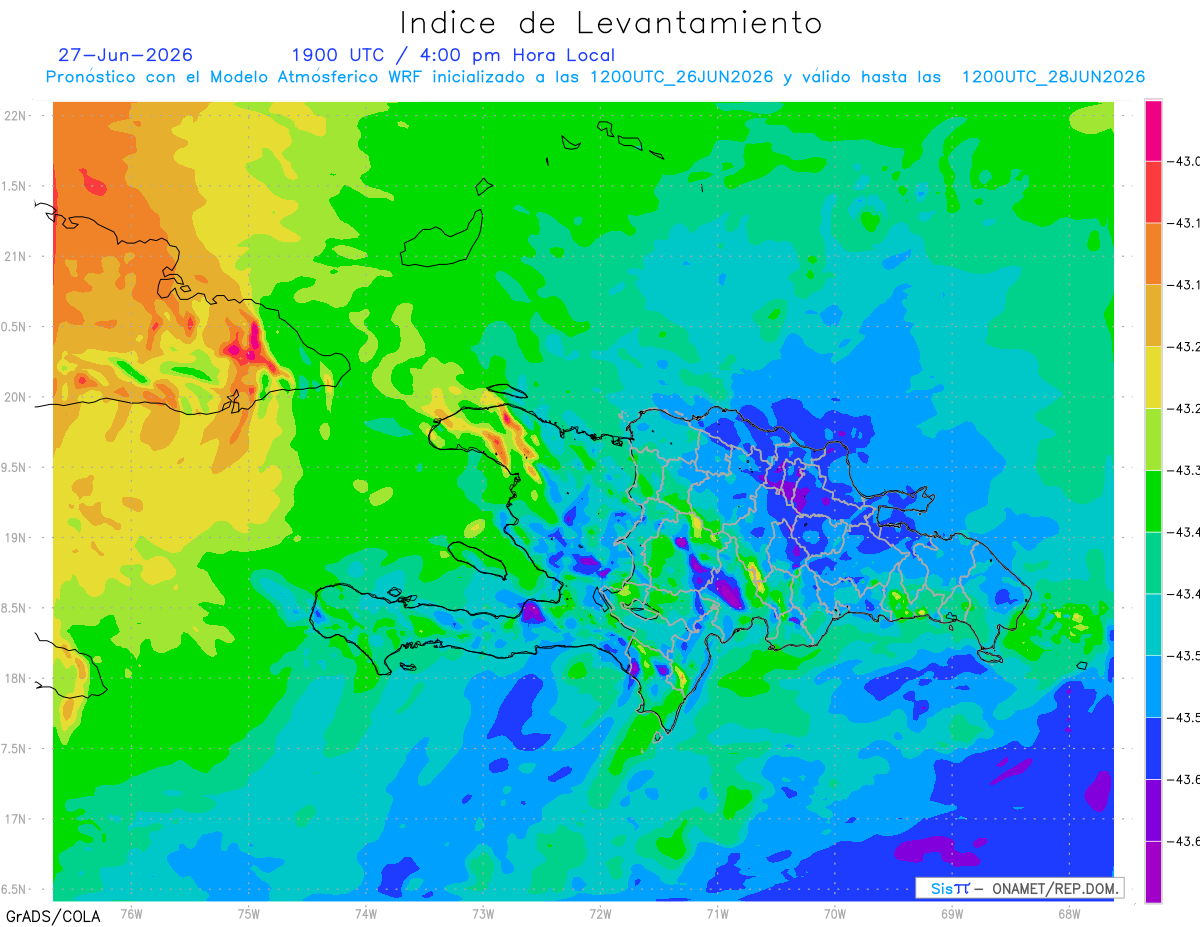Click the red segment of the color bar

pyautogui.click(x=1153, y=192)
